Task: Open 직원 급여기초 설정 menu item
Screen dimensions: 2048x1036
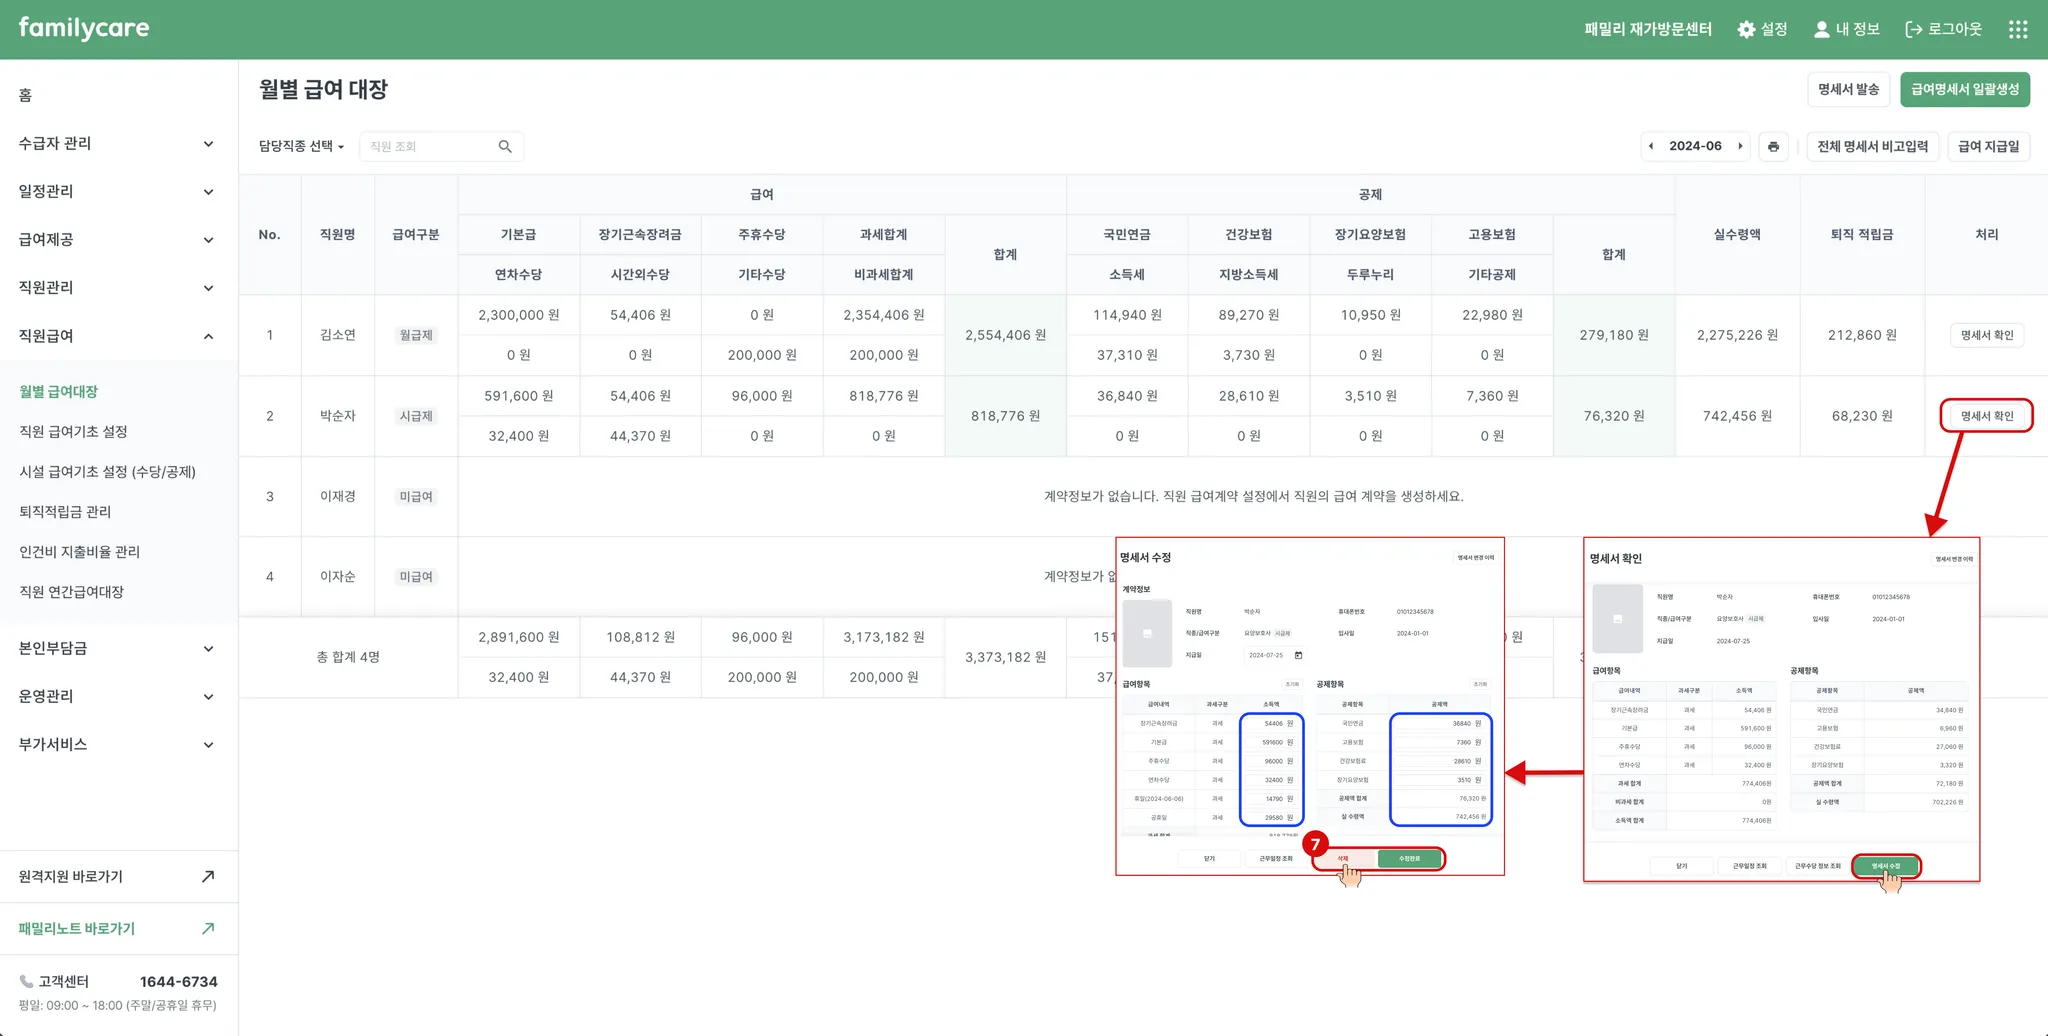Action: pyautogui.click(x=73, y=431)
